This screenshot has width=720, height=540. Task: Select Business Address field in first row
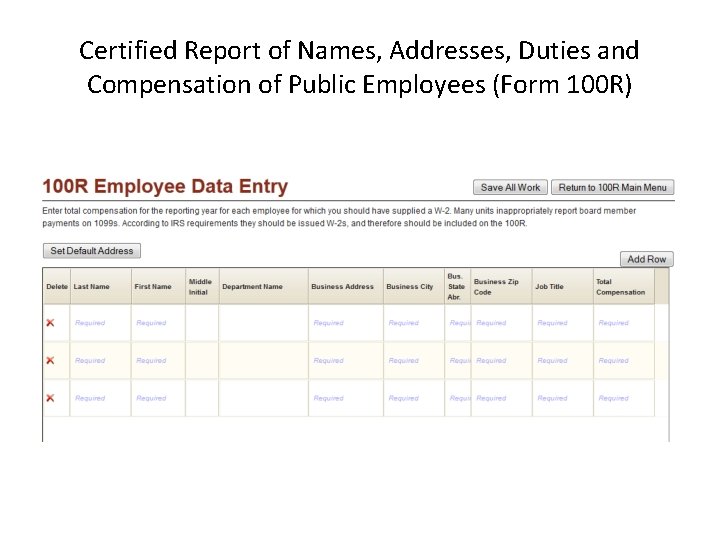[x=346, y=323]
